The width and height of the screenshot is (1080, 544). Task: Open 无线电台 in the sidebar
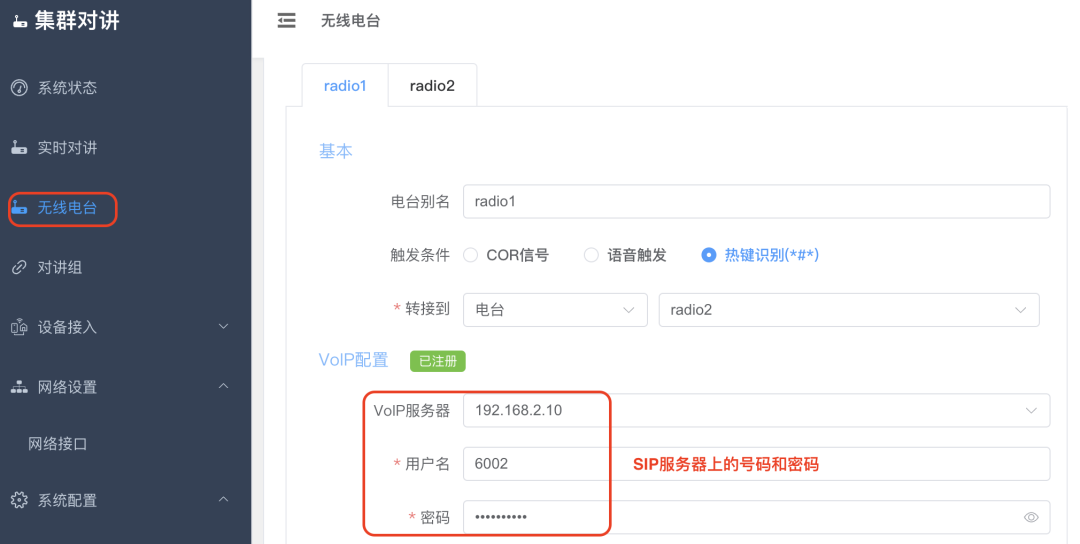point(67,207)
